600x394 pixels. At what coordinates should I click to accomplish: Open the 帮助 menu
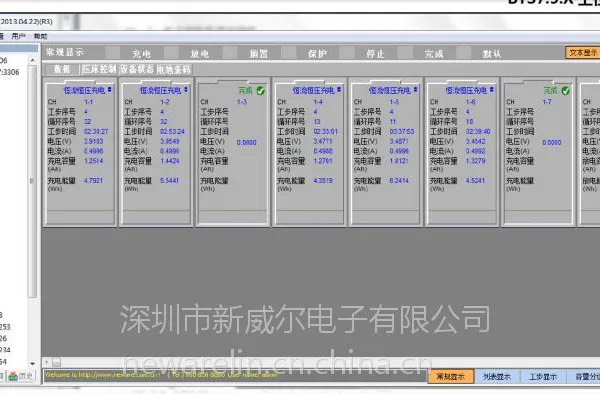40,36
